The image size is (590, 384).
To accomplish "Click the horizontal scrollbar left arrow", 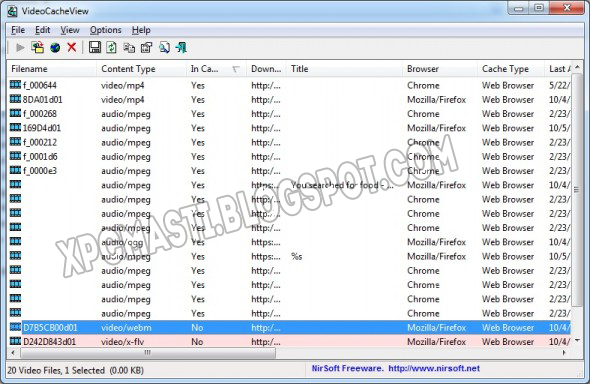I will (x=14, y=353).
